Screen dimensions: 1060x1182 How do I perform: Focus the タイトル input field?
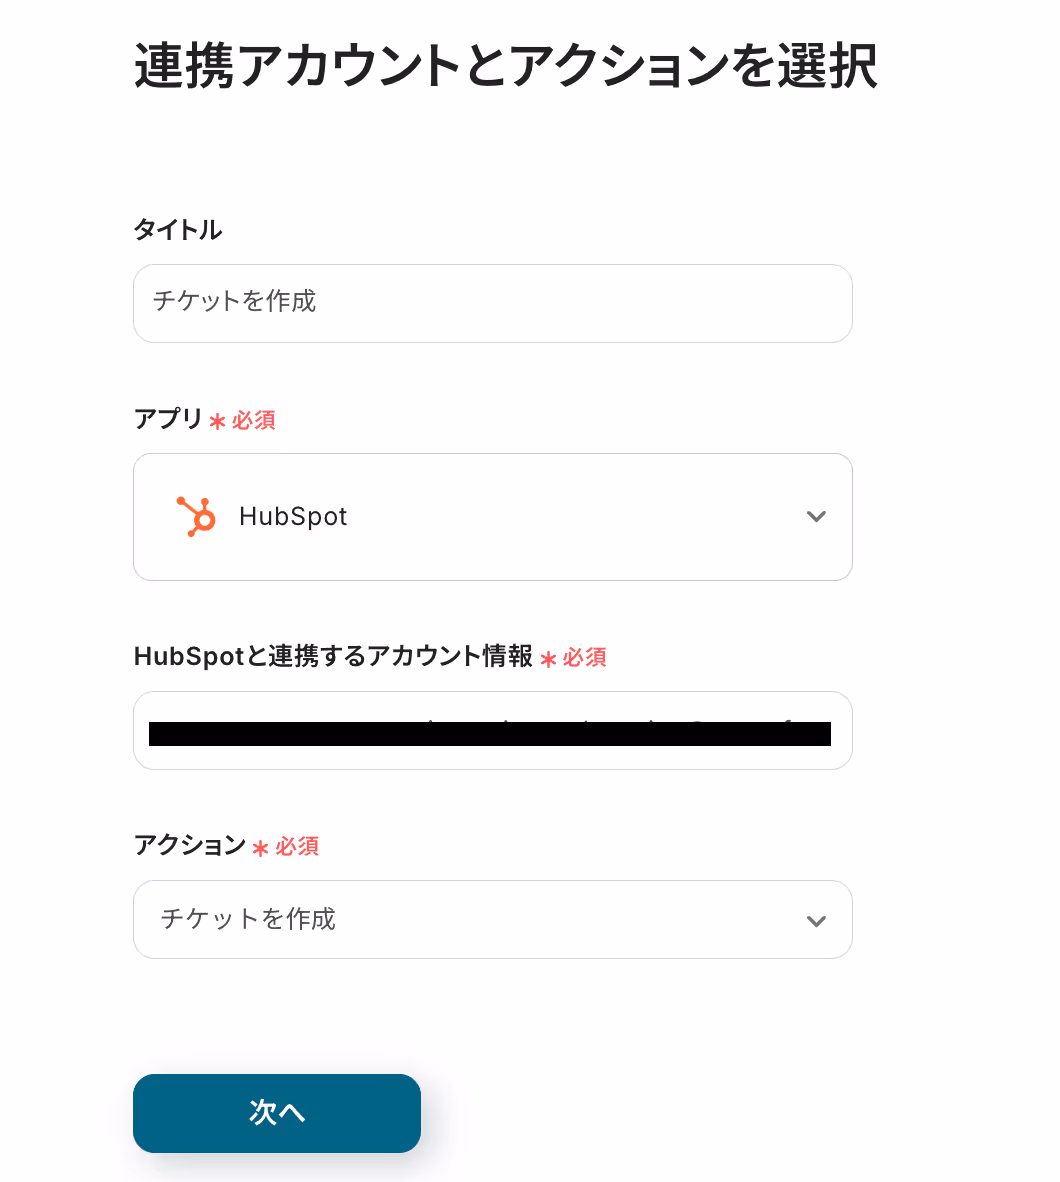(x=492, y=303)
